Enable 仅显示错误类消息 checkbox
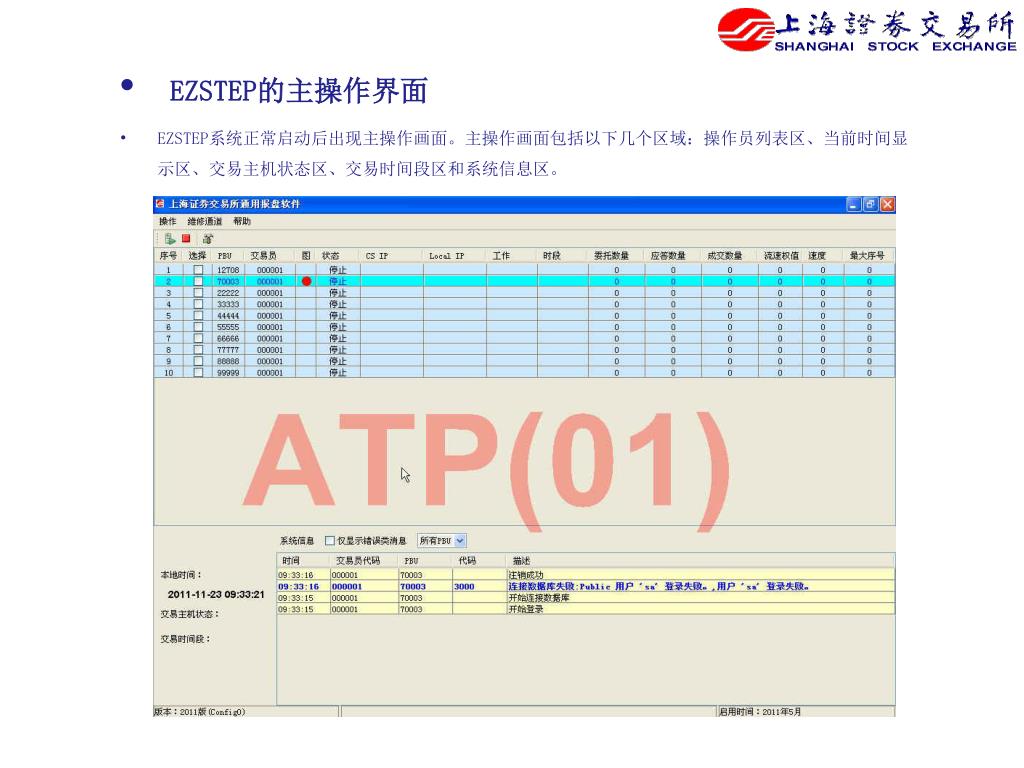 [x=330, y=541]
